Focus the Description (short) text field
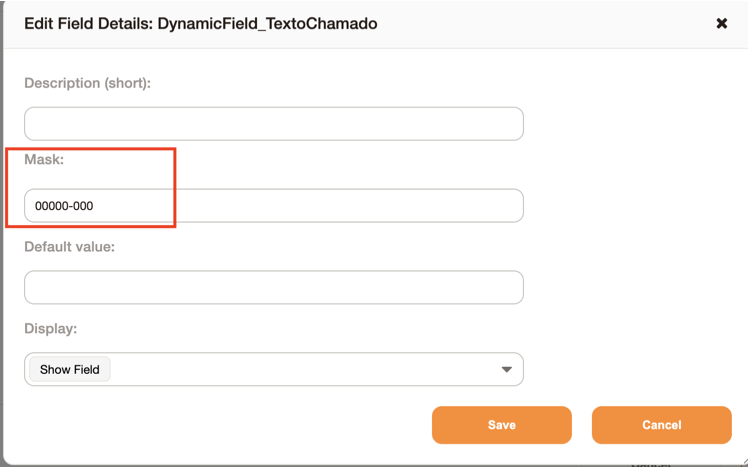 pyautogui.click(x=274, y=124)
